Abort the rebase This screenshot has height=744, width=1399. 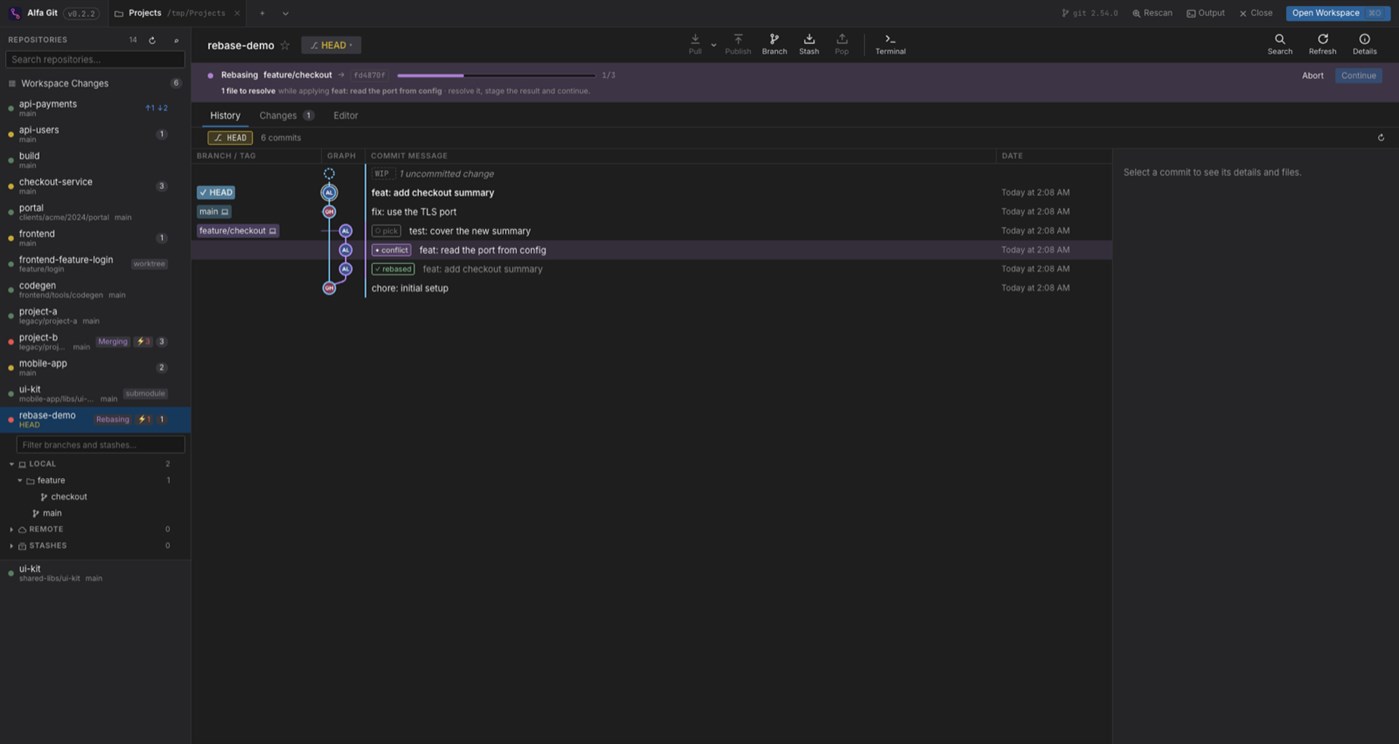[x=1312, y=76]
